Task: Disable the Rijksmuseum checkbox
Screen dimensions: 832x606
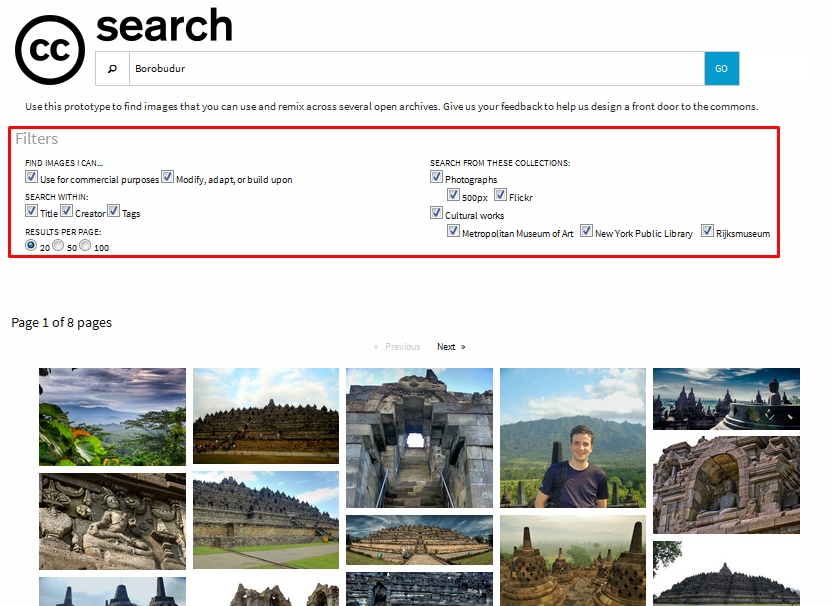Action: pos(708,231)
